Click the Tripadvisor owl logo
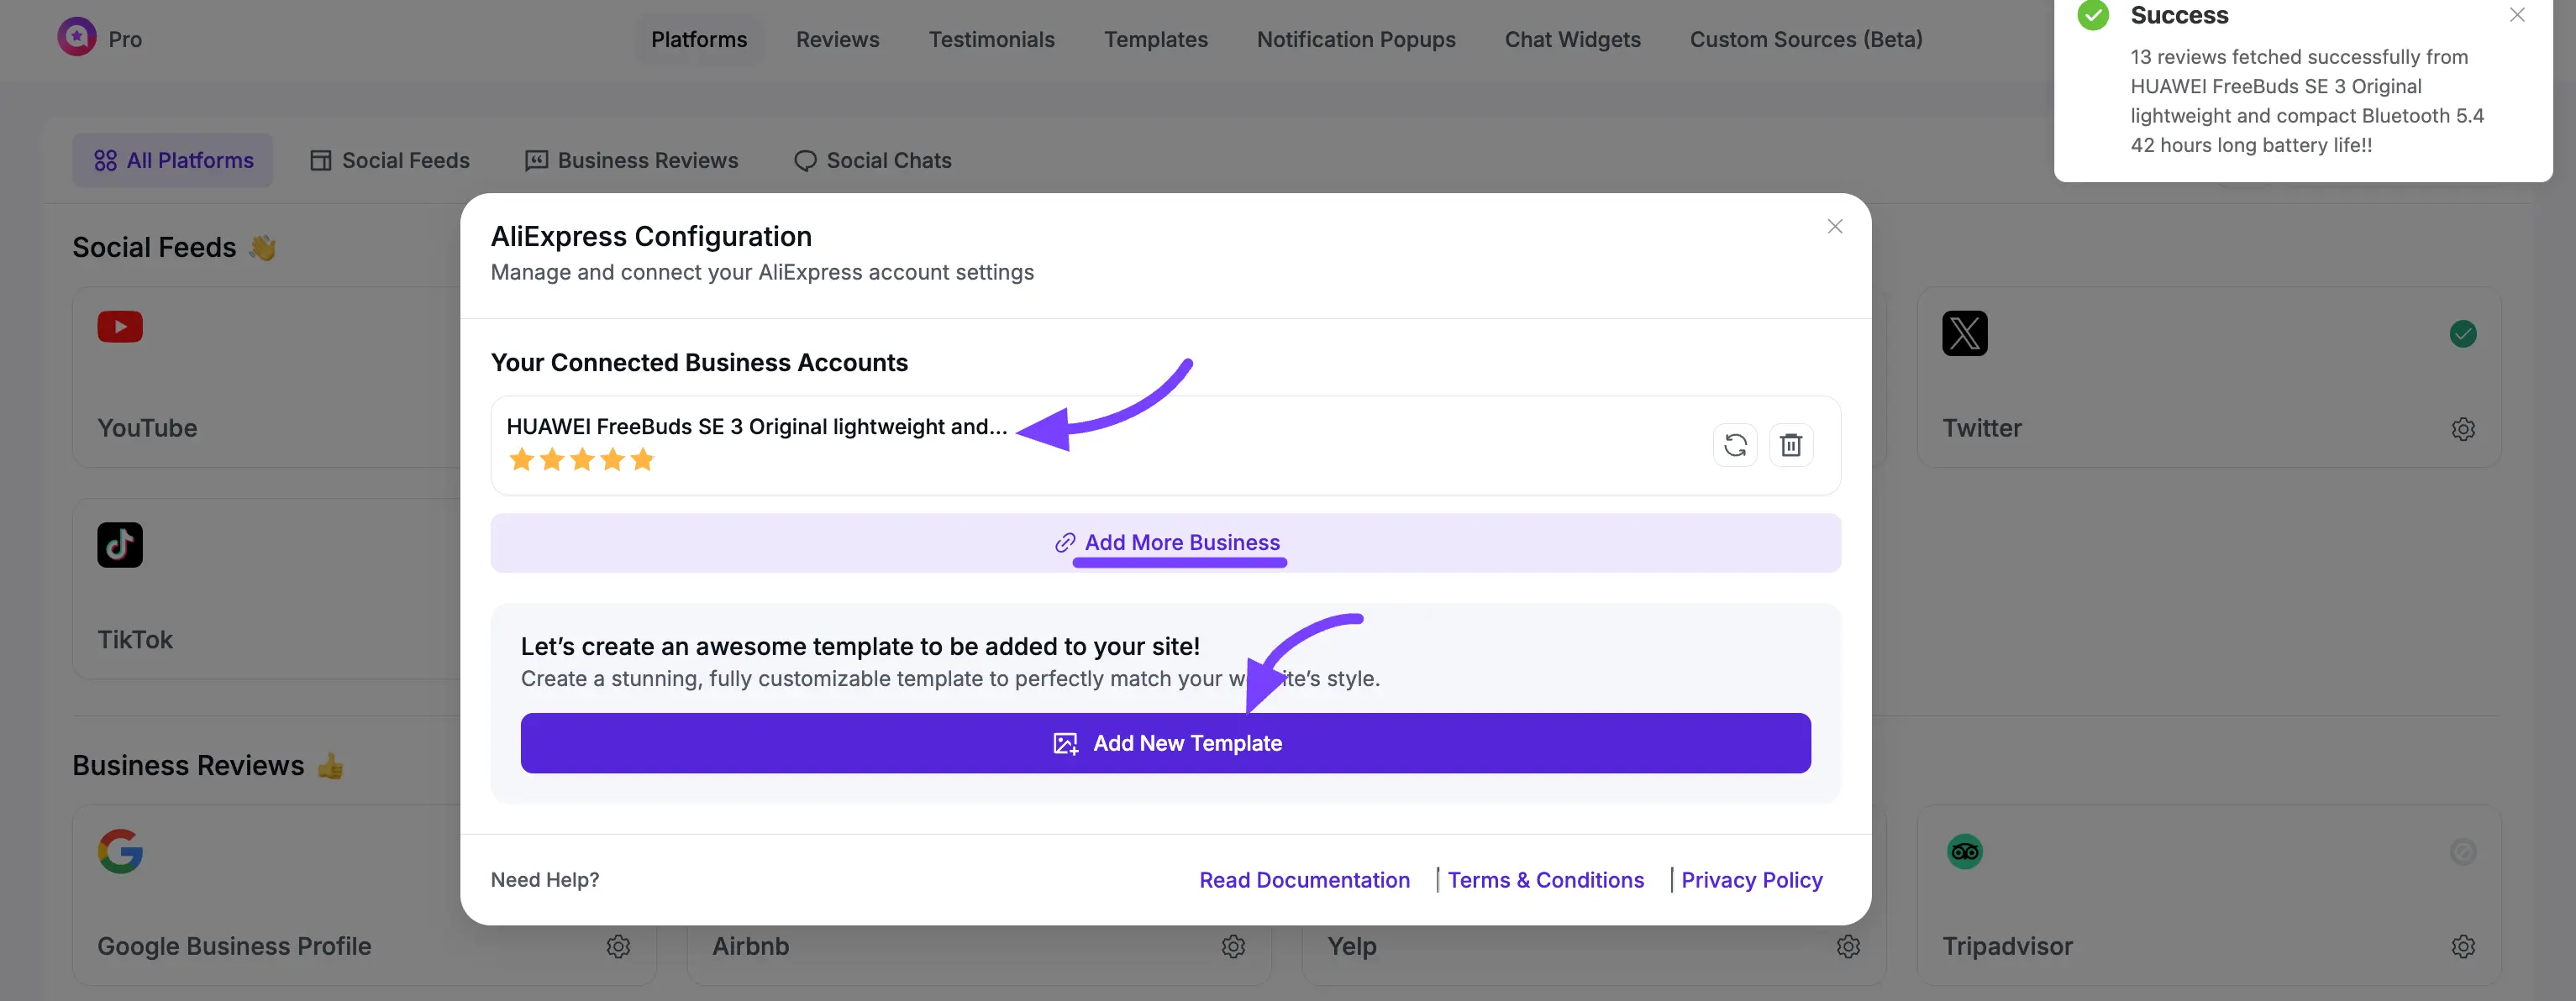 [x=1964, y=852]
